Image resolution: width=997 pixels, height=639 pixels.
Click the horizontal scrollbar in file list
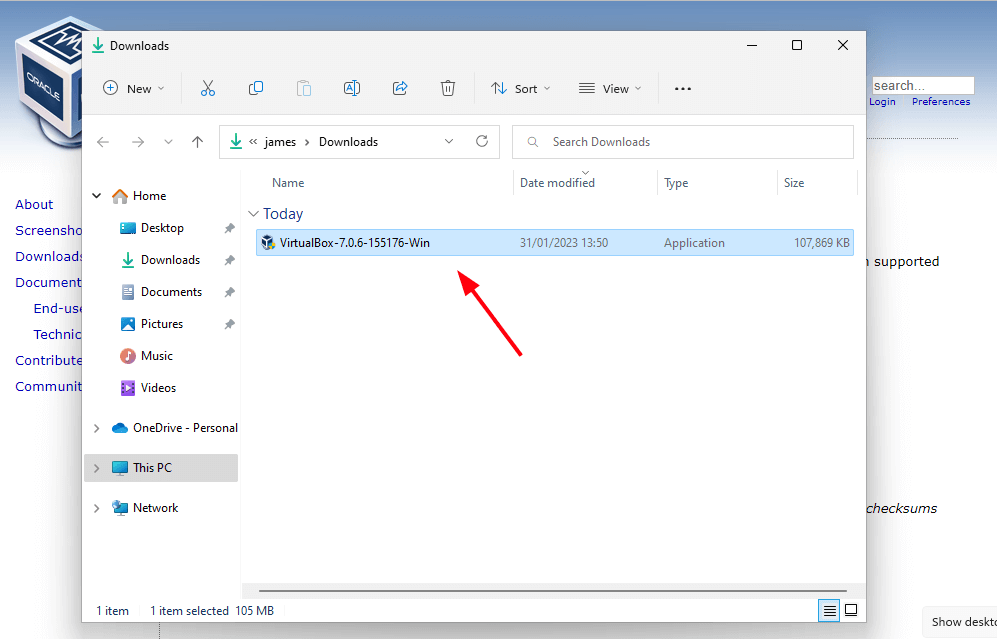pos(552,591)
